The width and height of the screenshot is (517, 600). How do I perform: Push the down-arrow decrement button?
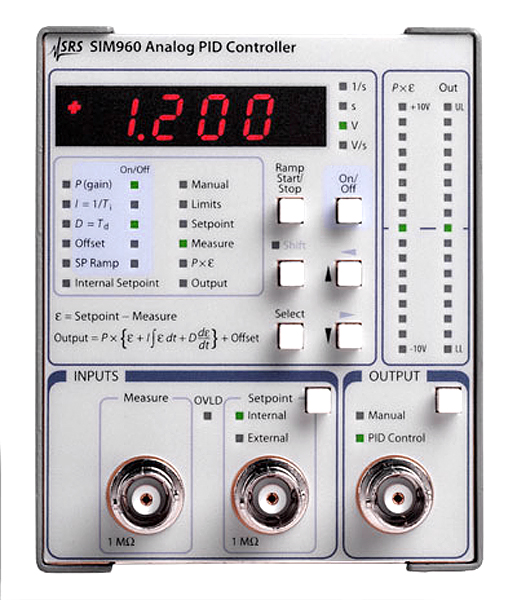pos(349,336)
